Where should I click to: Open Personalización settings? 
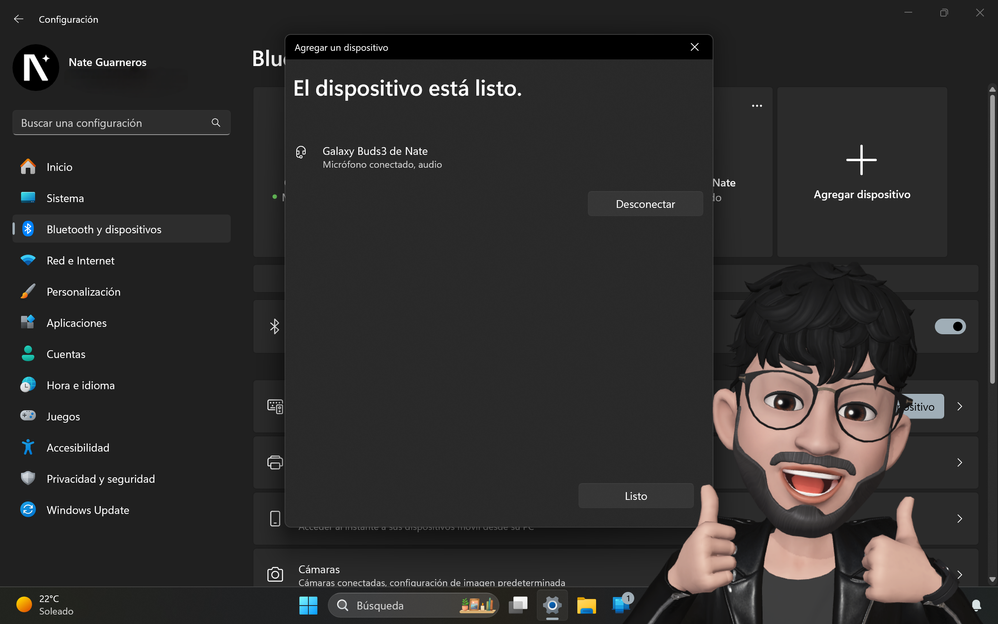[122, 292]
